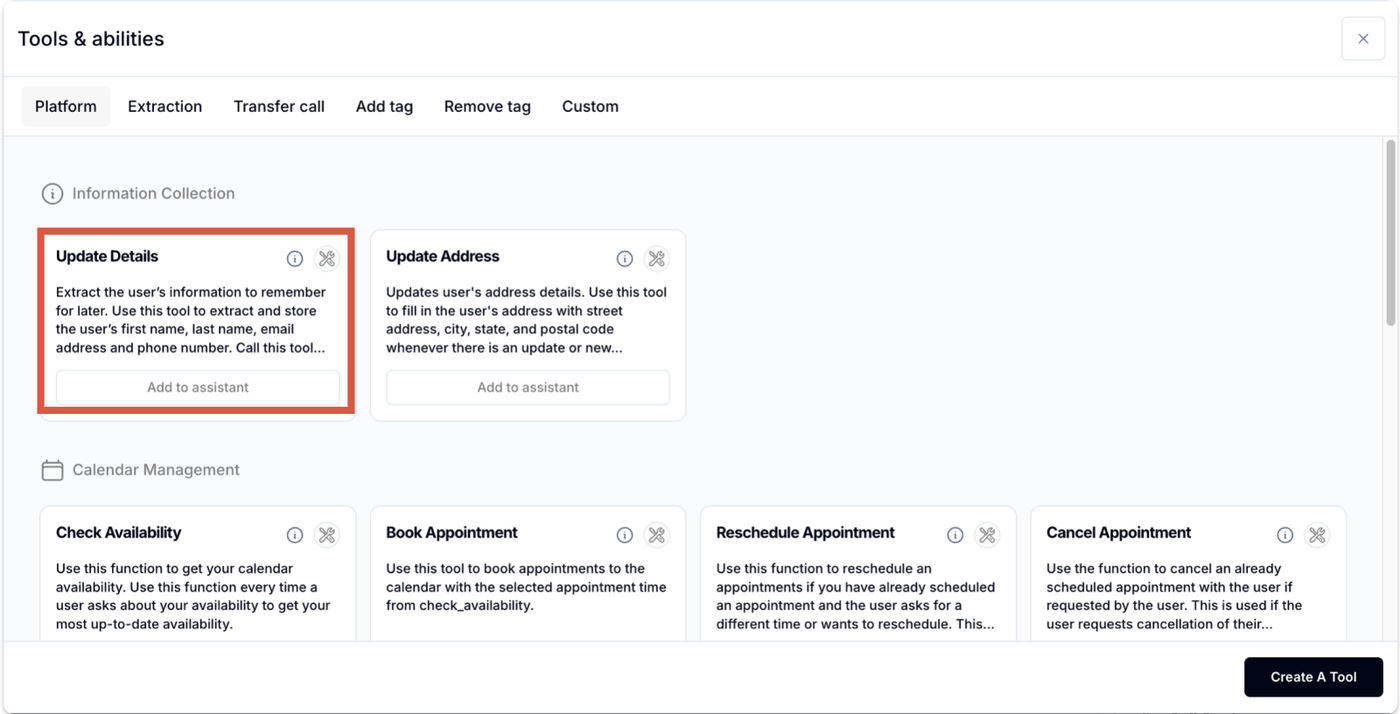Open the tool settings icon on Update Details

click(327, 259)
